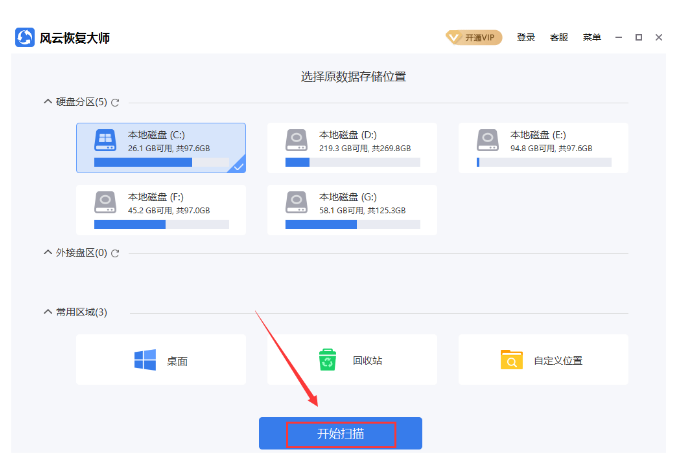
Task: Click the E: drive usage bar
Action: pos(544,163)
